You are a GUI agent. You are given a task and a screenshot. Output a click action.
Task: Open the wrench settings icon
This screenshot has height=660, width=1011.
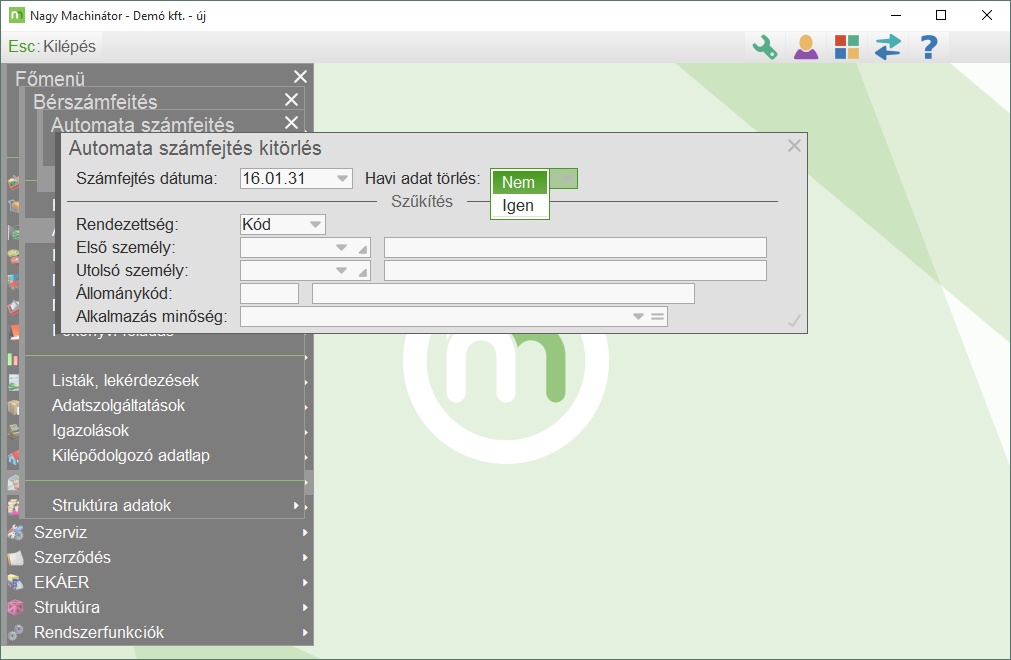765,47
